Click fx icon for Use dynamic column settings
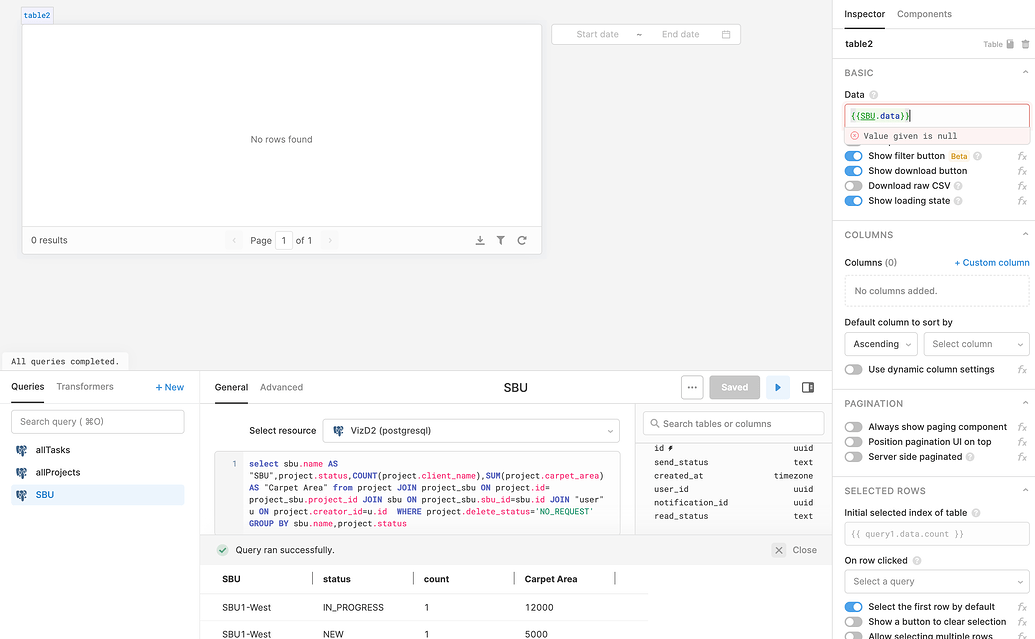The width and height of the screenshot is (1035, 639). (x=1022, y=370)
